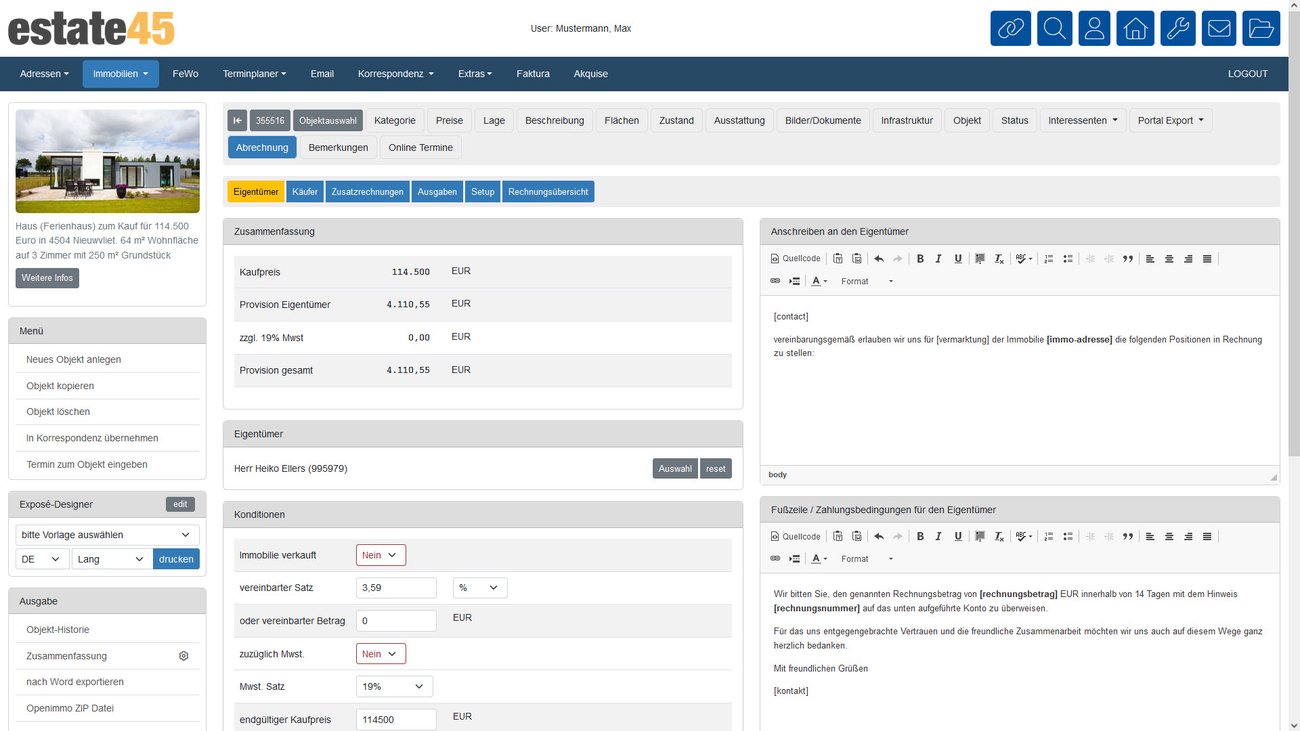This screenshot has width=1300, height=731.
Task: Toggle Bold in Fußzeile editor
Action: pyautogui.click(x=920, y=537)
